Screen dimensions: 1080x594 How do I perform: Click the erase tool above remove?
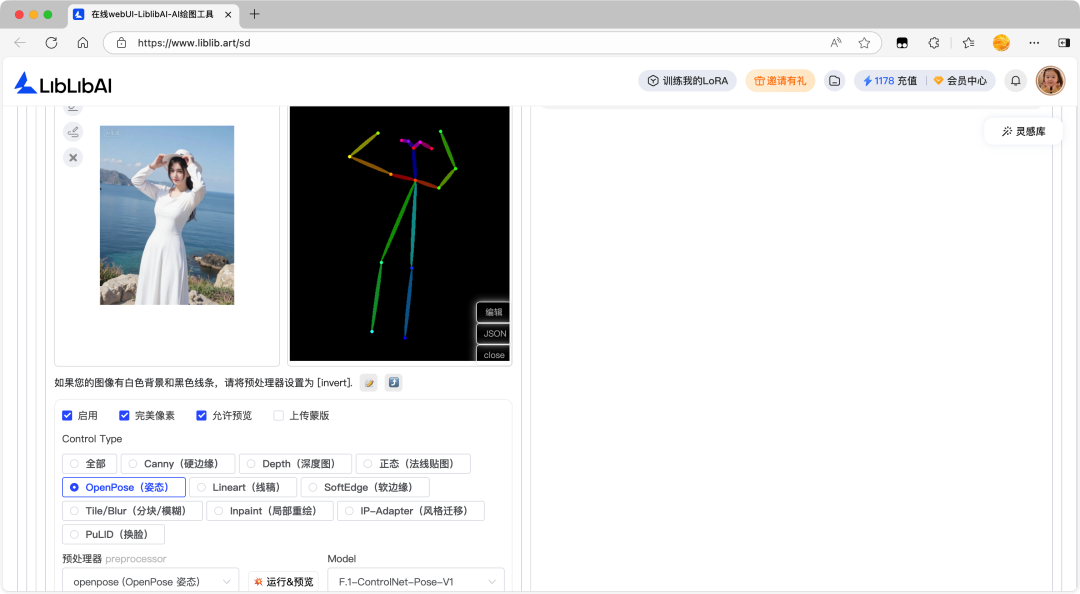[73, 132]
